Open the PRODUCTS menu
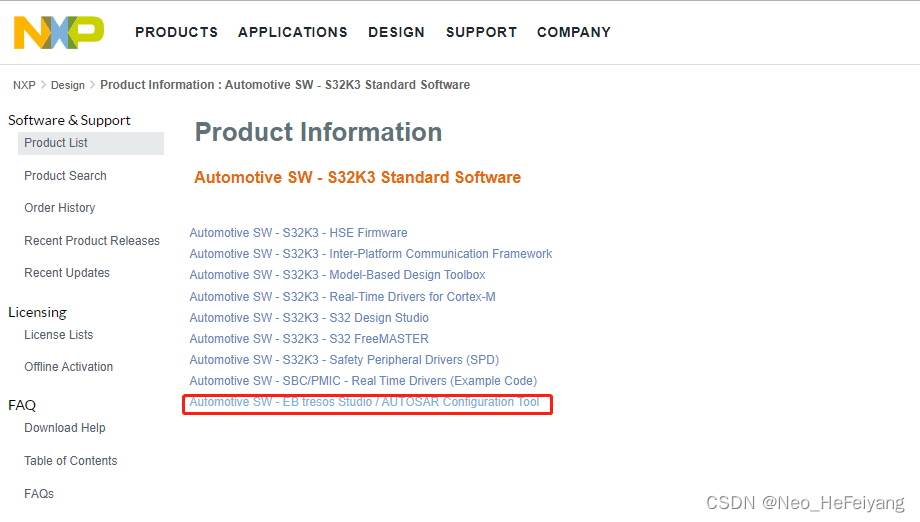920x522 pixels. 176,32
